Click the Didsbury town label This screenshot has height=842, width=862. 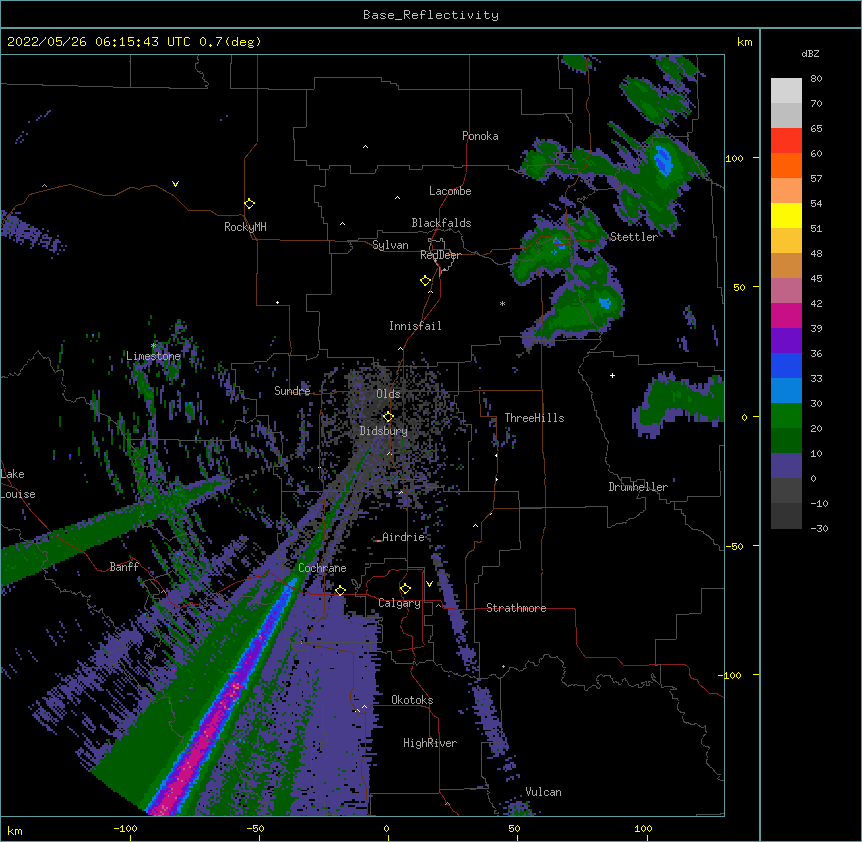384,431
